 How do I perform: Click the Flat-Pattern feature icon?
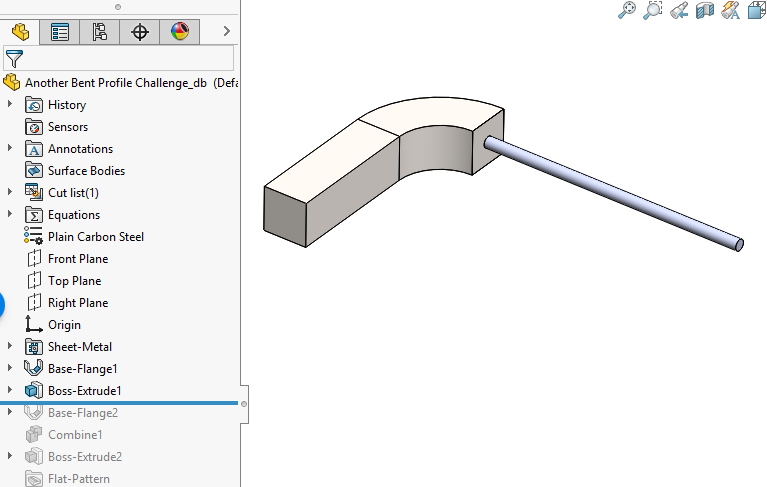tap(34, 479)
